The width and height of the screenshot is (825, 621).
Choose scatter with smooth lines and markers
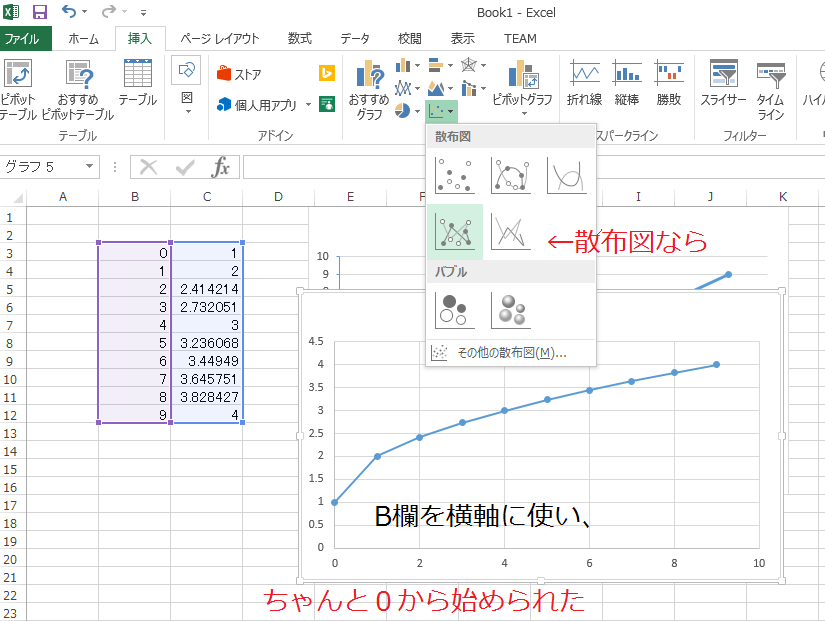pos(510,176)
